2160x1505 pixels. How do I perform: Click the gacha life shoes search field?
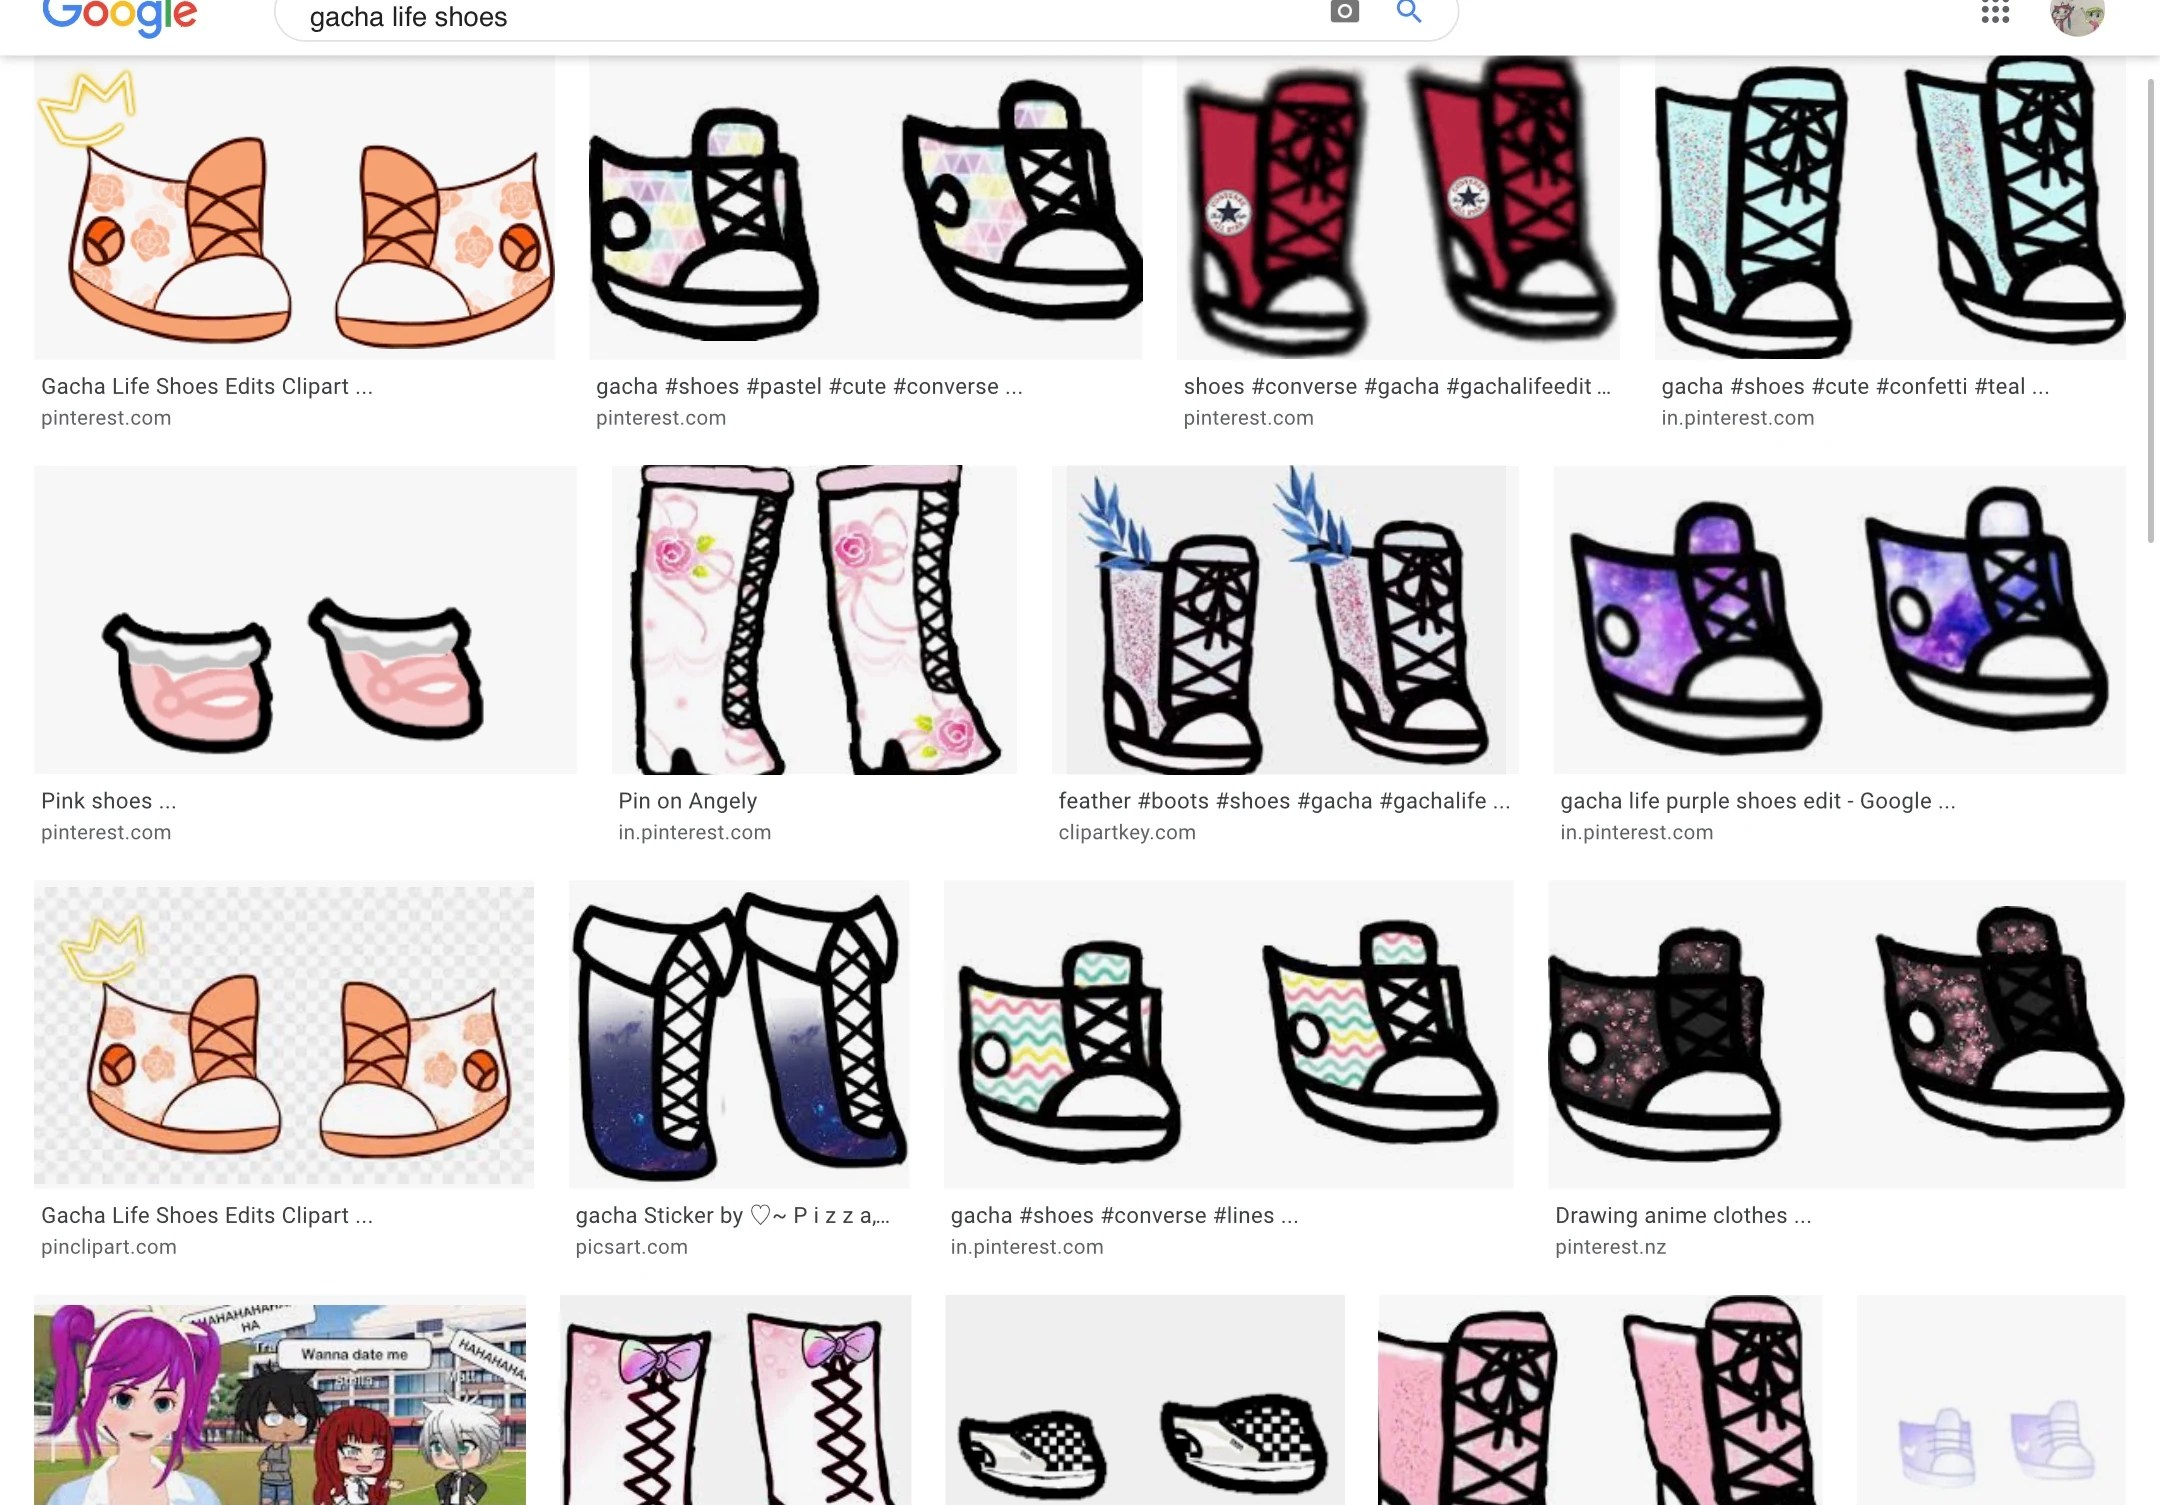tap(800, 17)
